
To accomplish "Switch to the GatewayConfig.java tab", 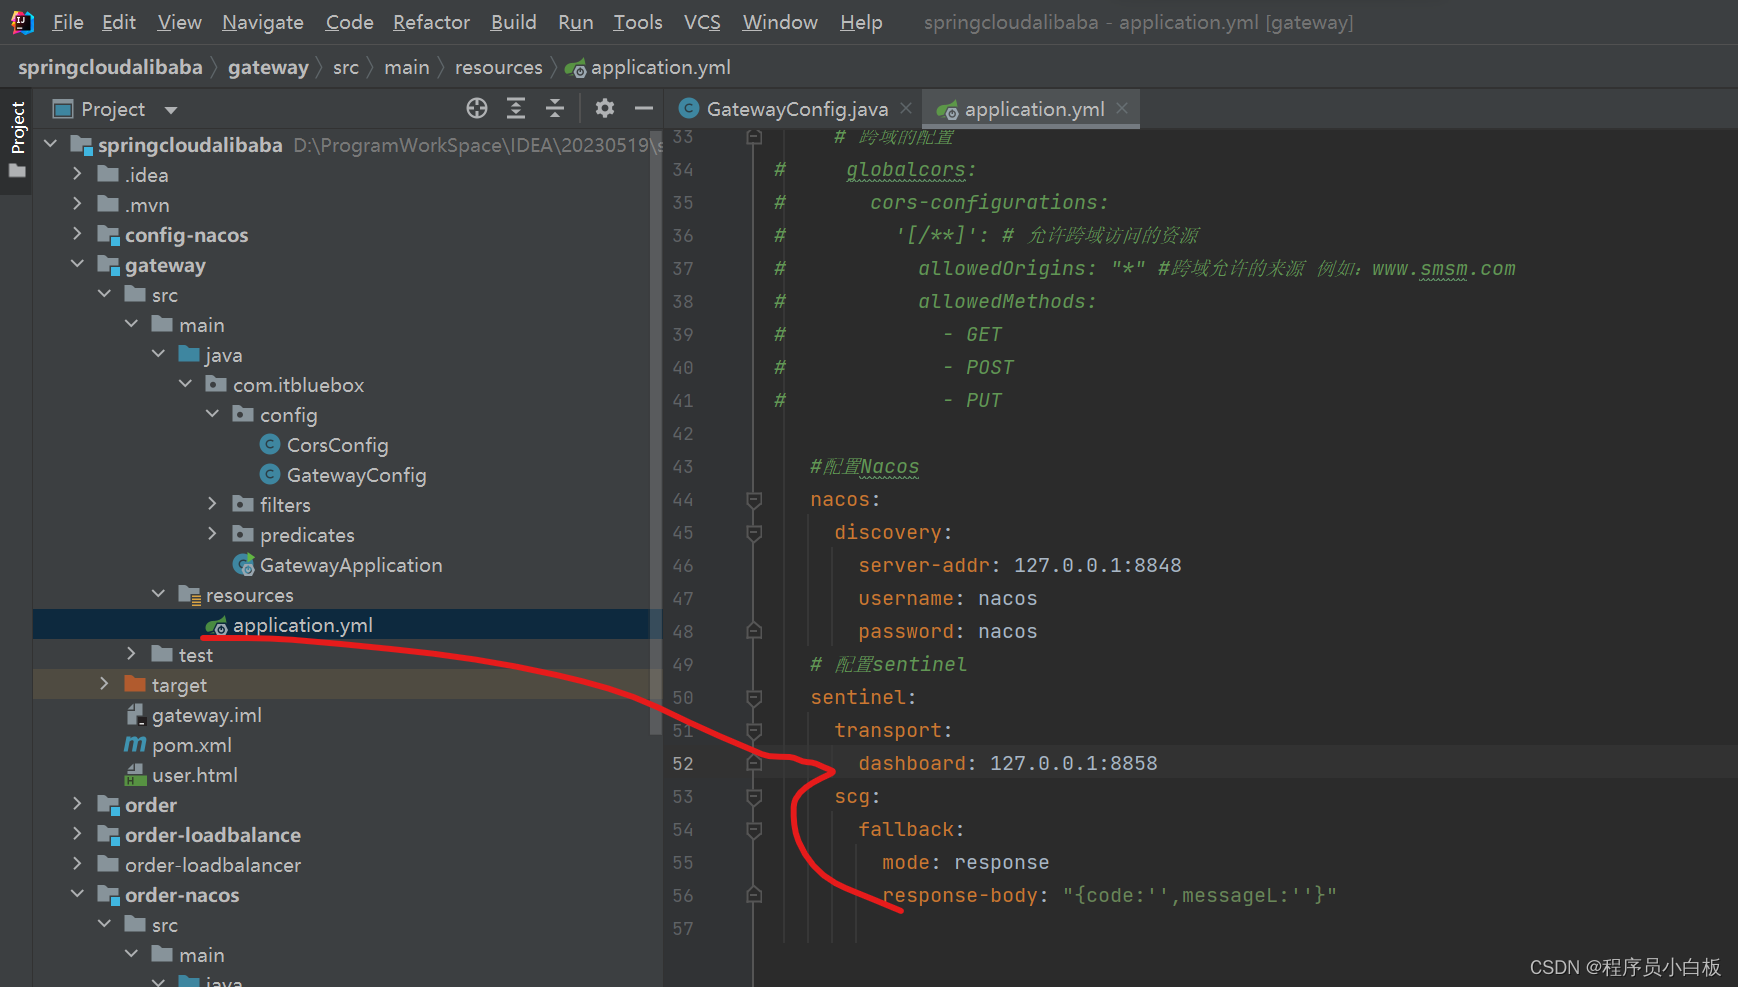I will pyautogui.click(x=796, y=109).
